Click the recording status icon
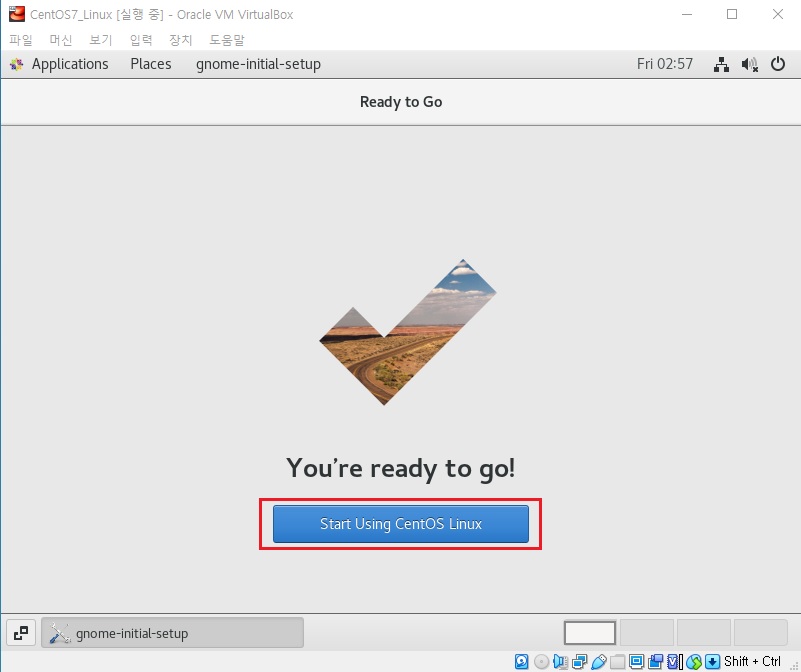The image size is (801, 672). click(655, 662)
